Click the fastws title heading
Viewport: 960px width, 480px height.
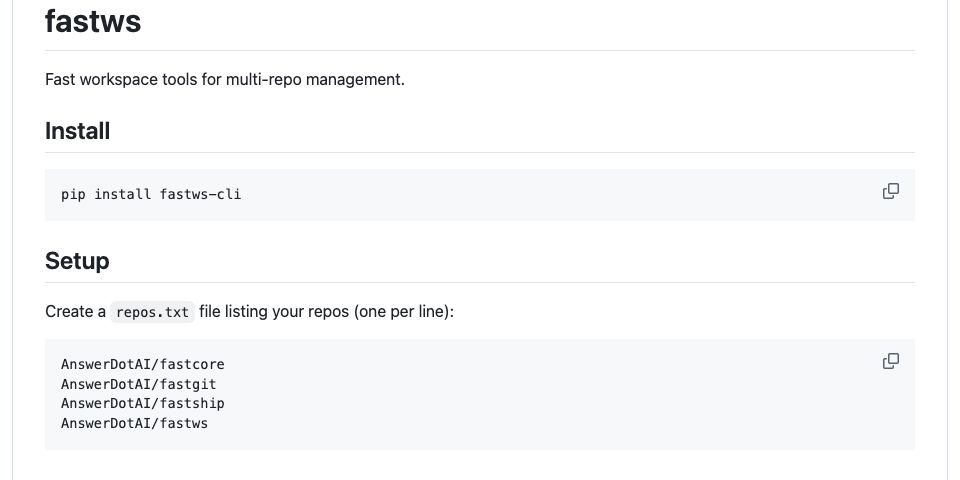click(x=93, y=21)
